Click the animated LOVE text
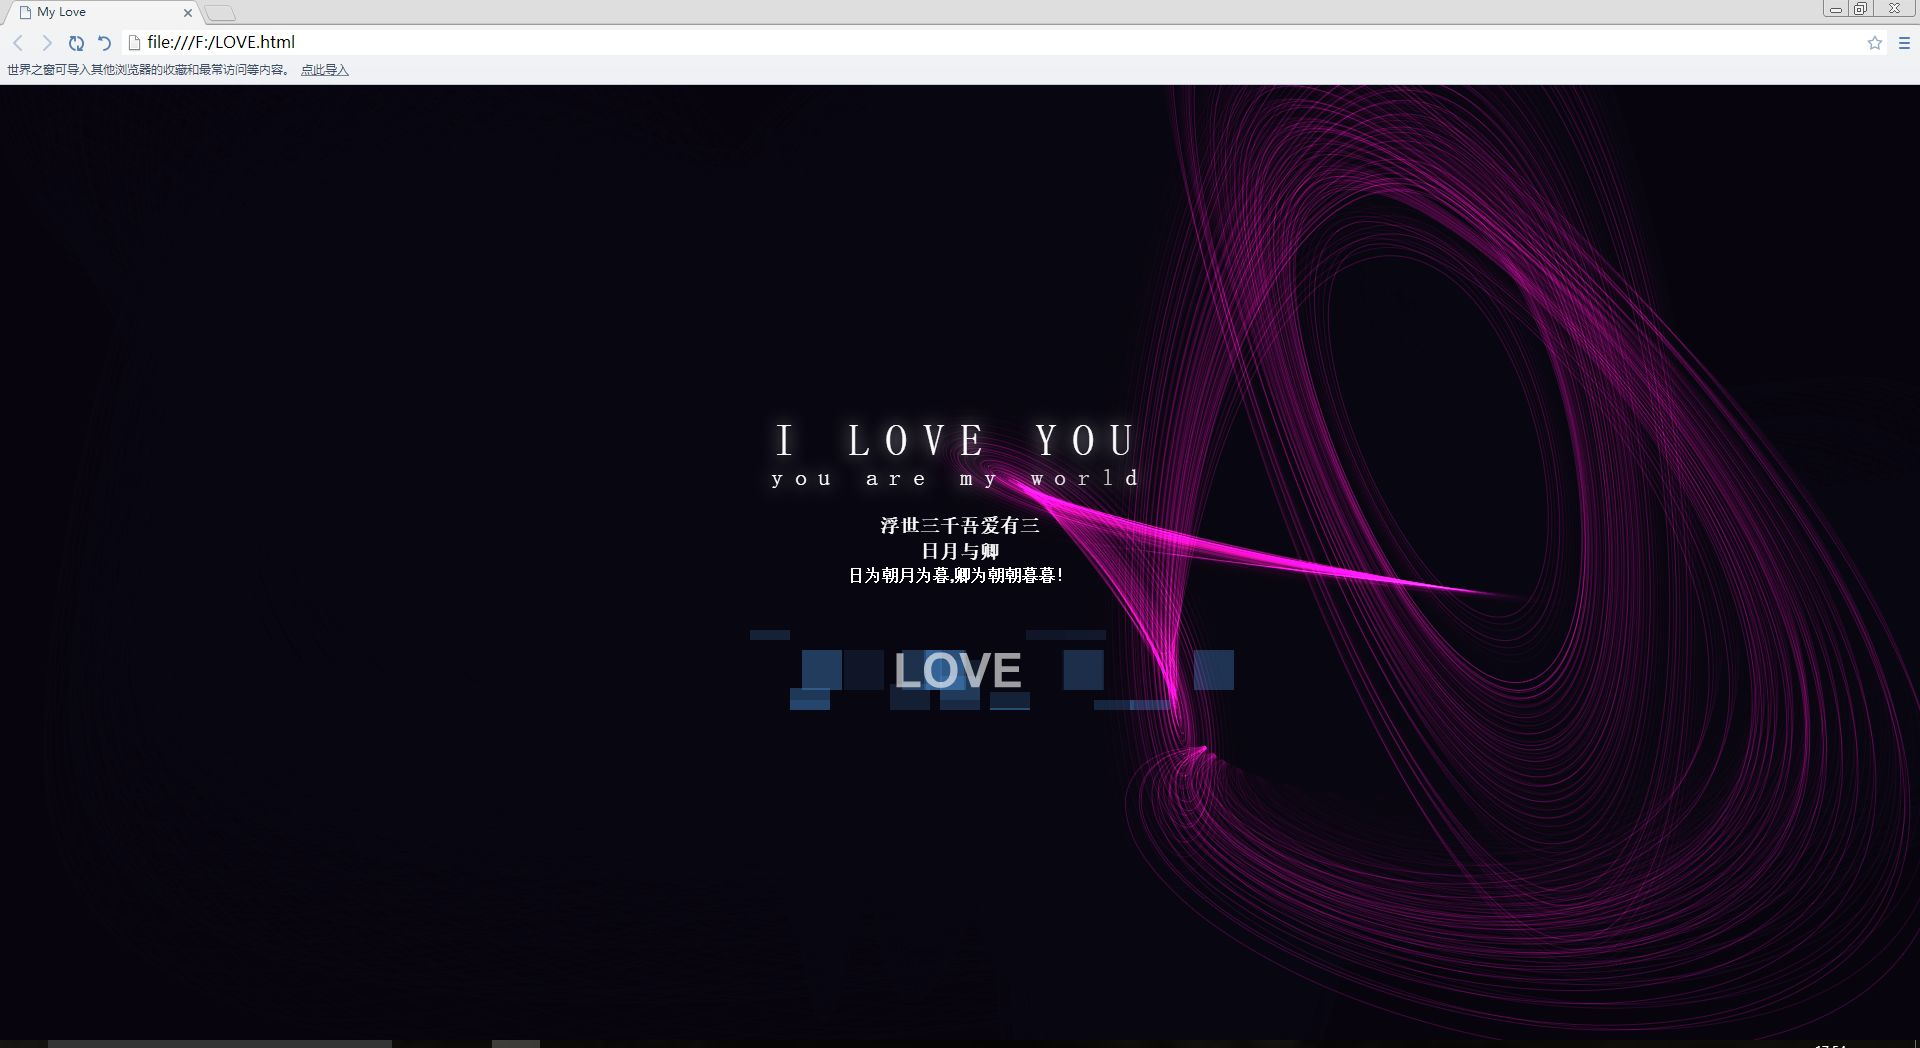Viewport: 1920px width, 1048px height. [x=958, y=671]
